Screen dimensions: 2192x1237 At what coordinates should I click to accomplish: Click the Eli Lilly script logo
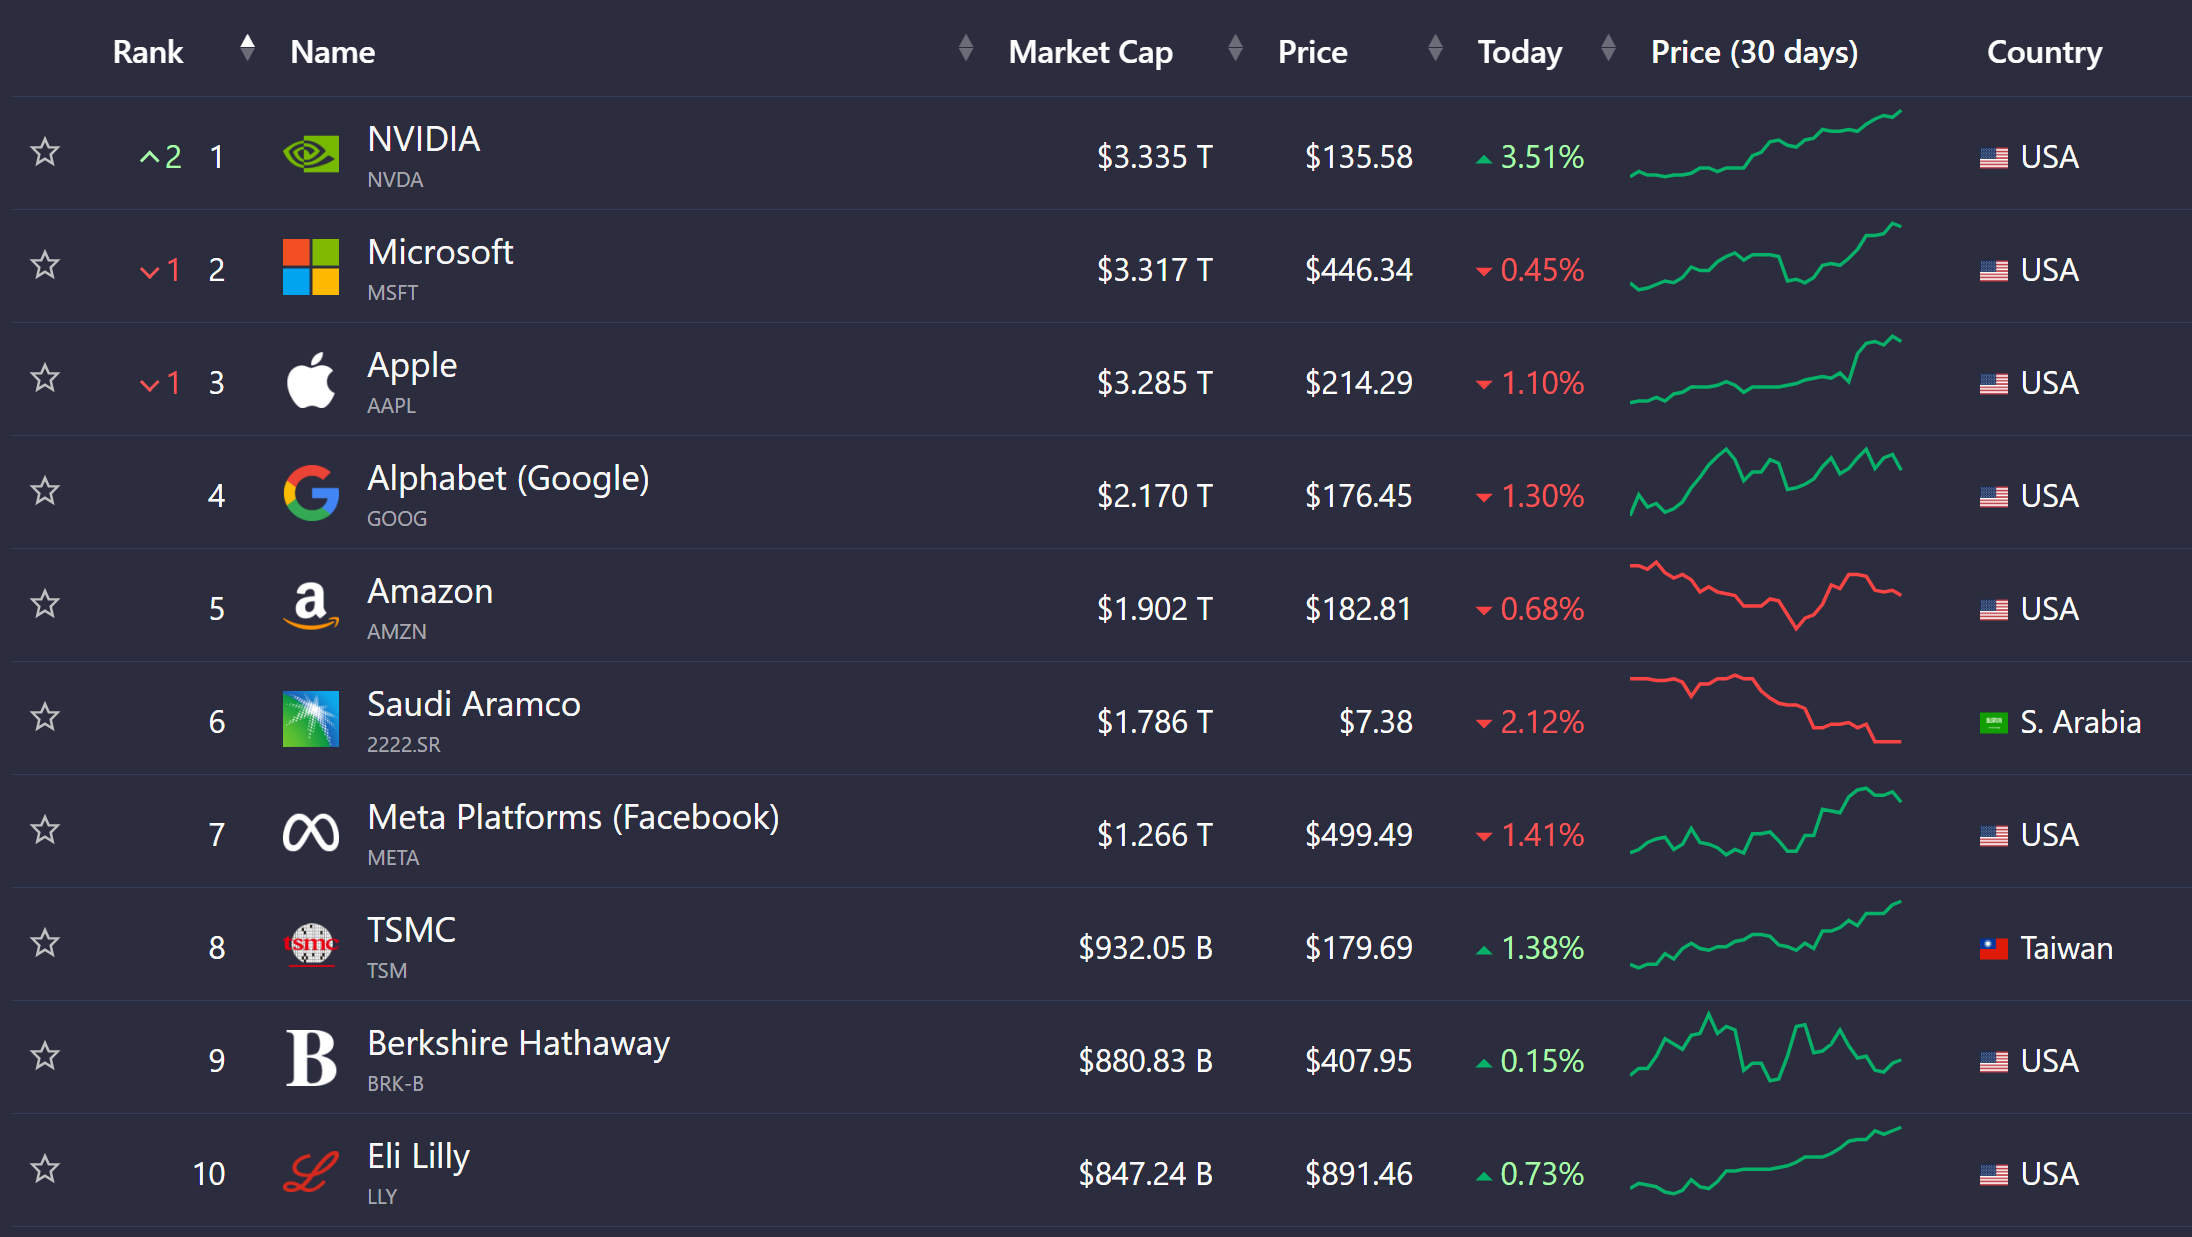coord(311,1171)
